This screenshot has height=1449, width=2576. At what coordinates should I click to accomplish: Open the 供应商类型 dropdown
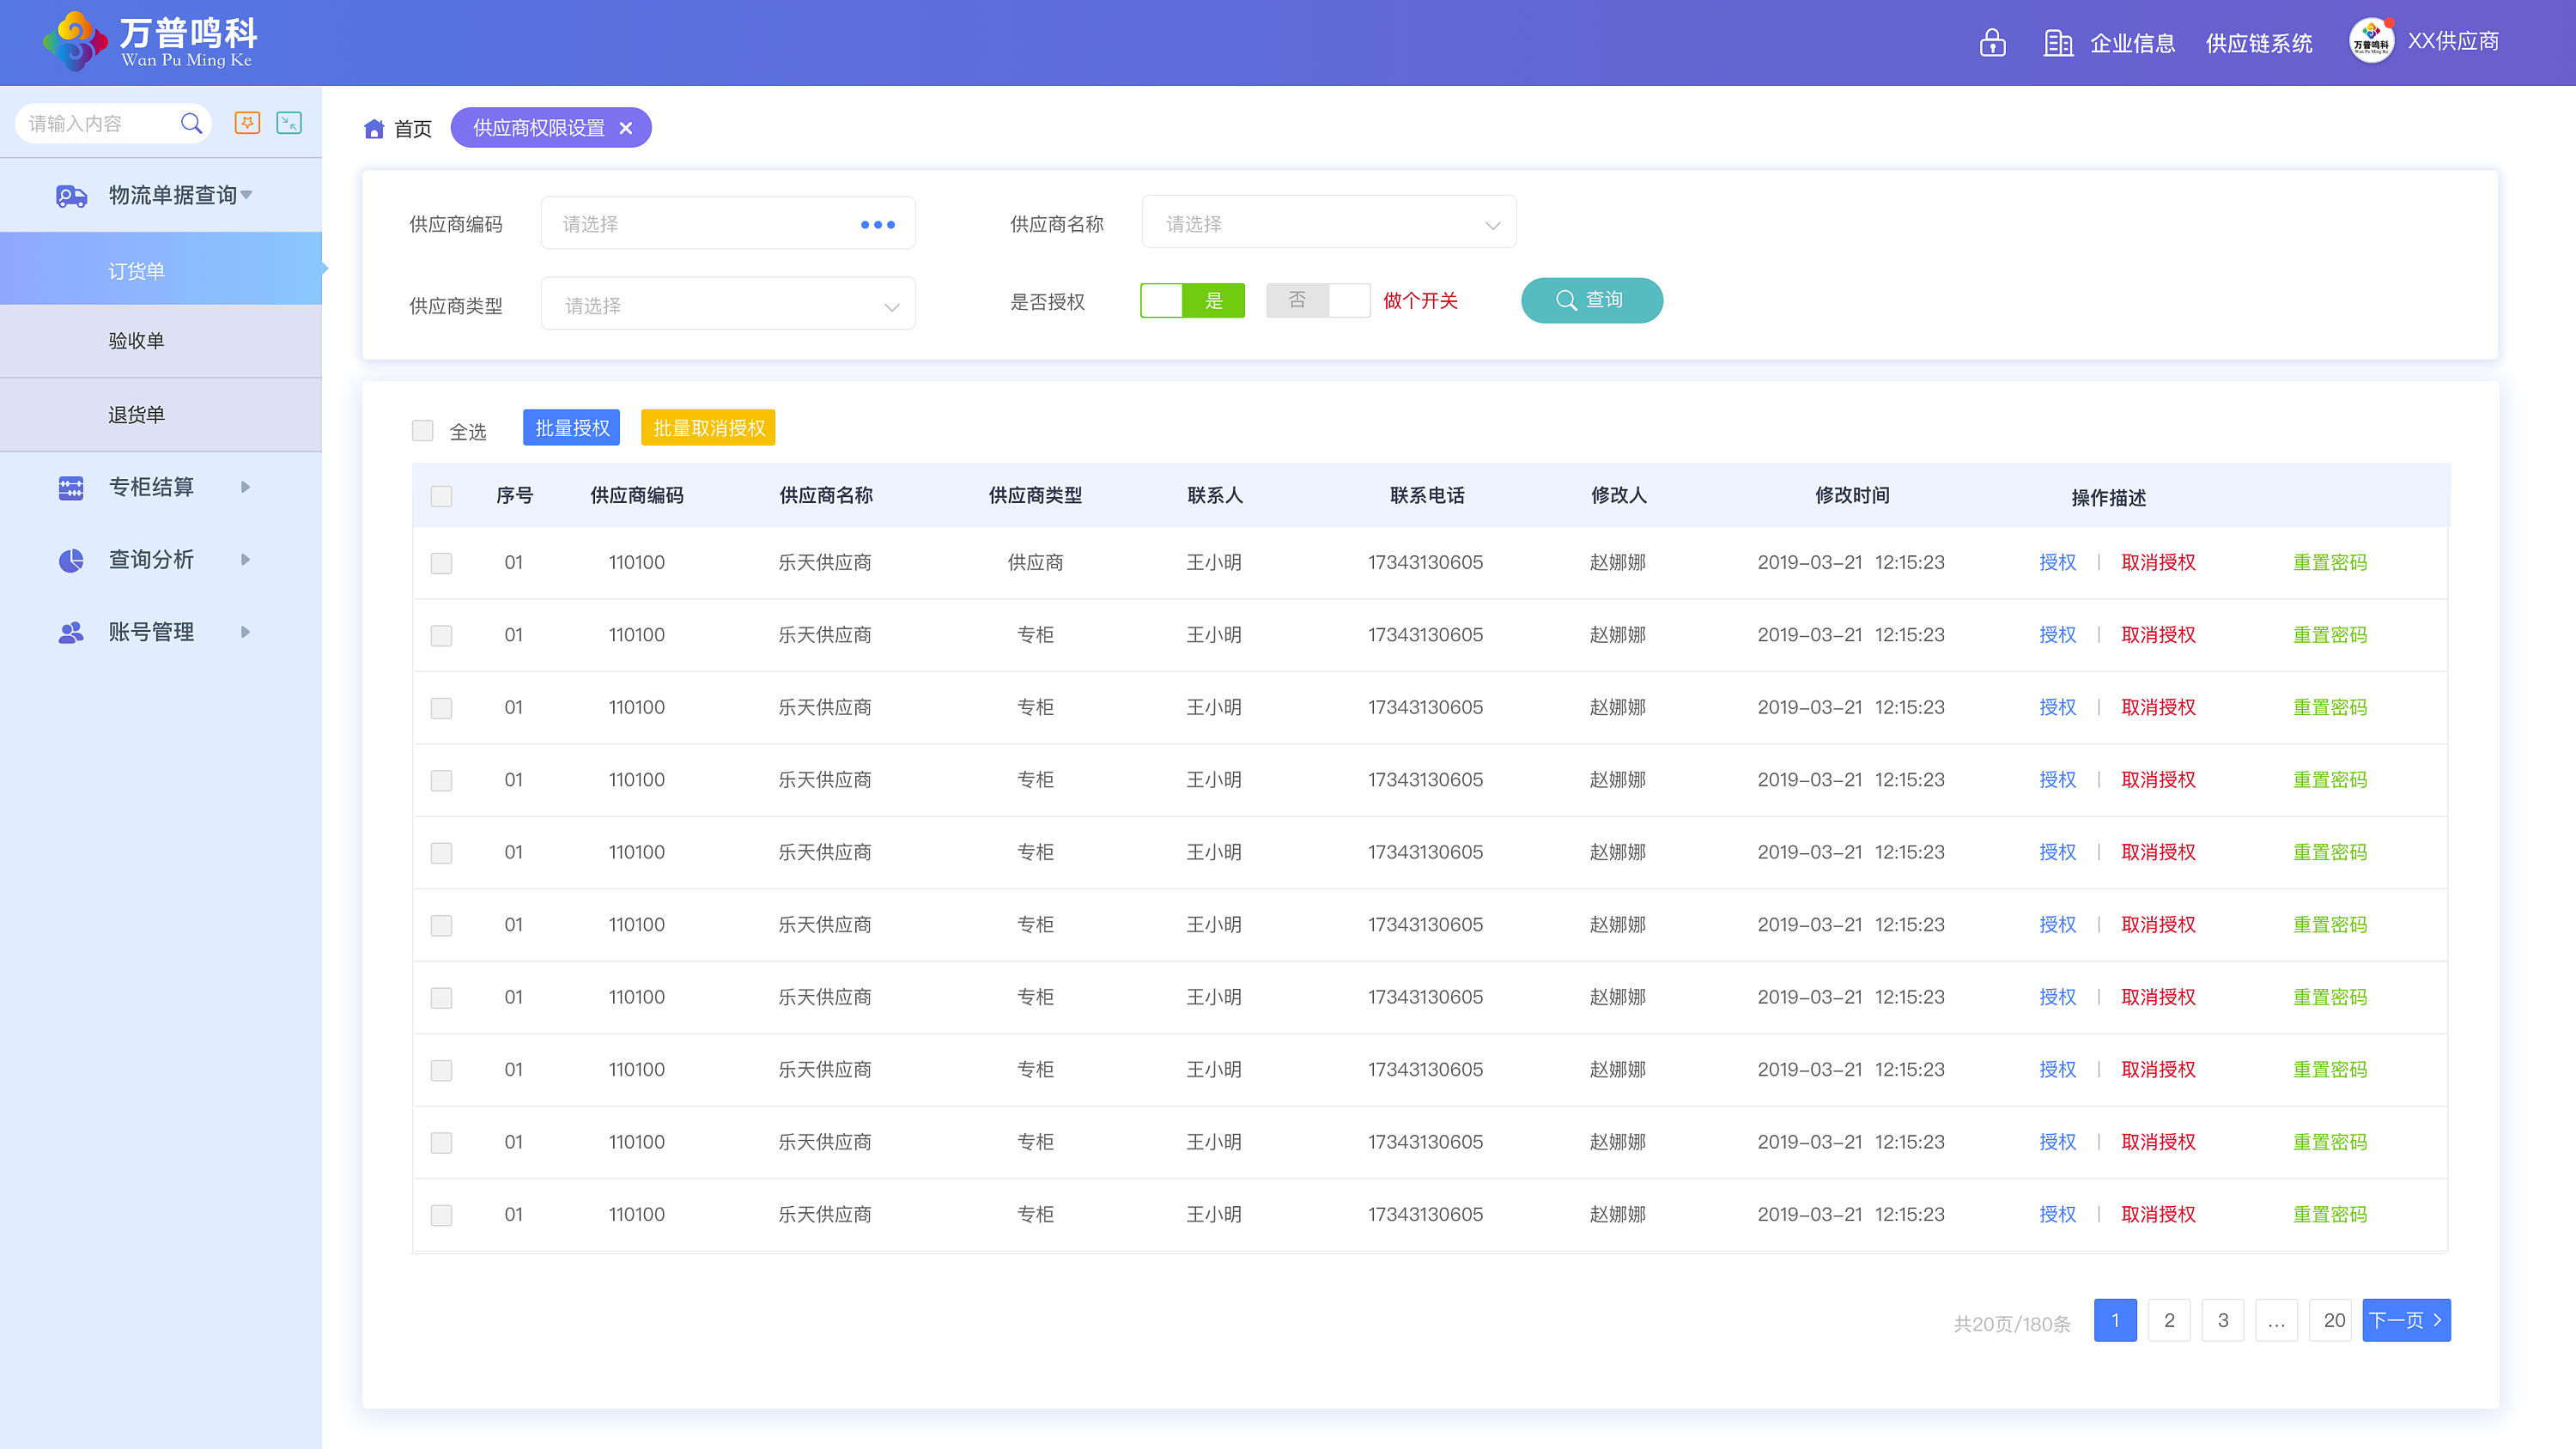coord(728,305)
